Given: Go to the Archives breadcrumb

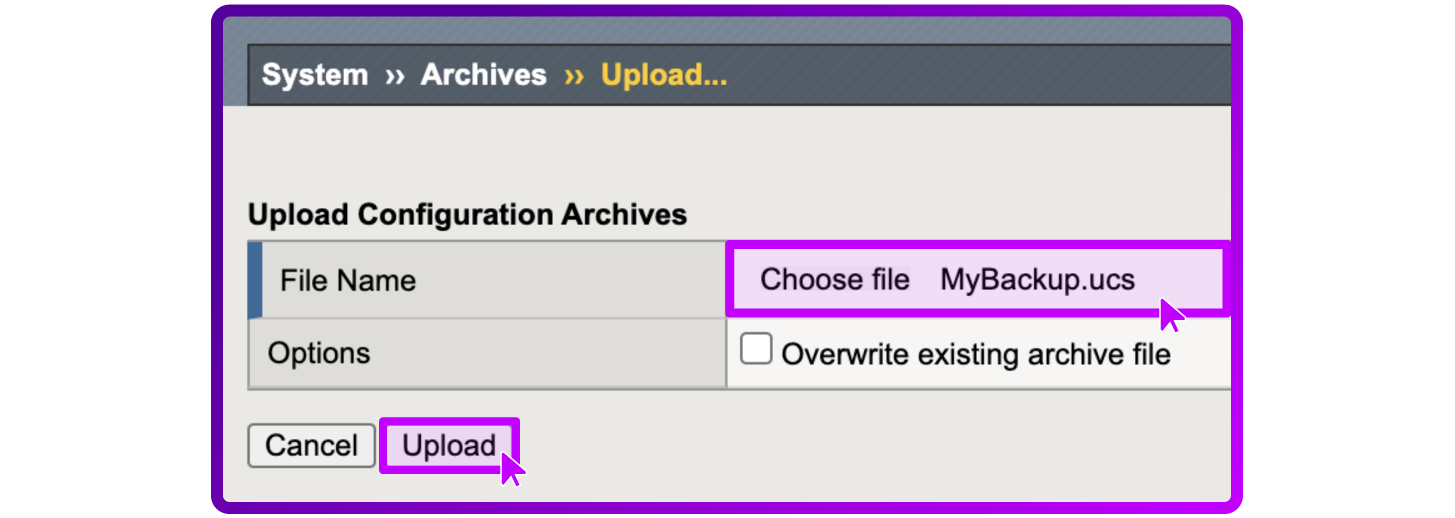Looking at the screenshot, I should pos(484,75).
